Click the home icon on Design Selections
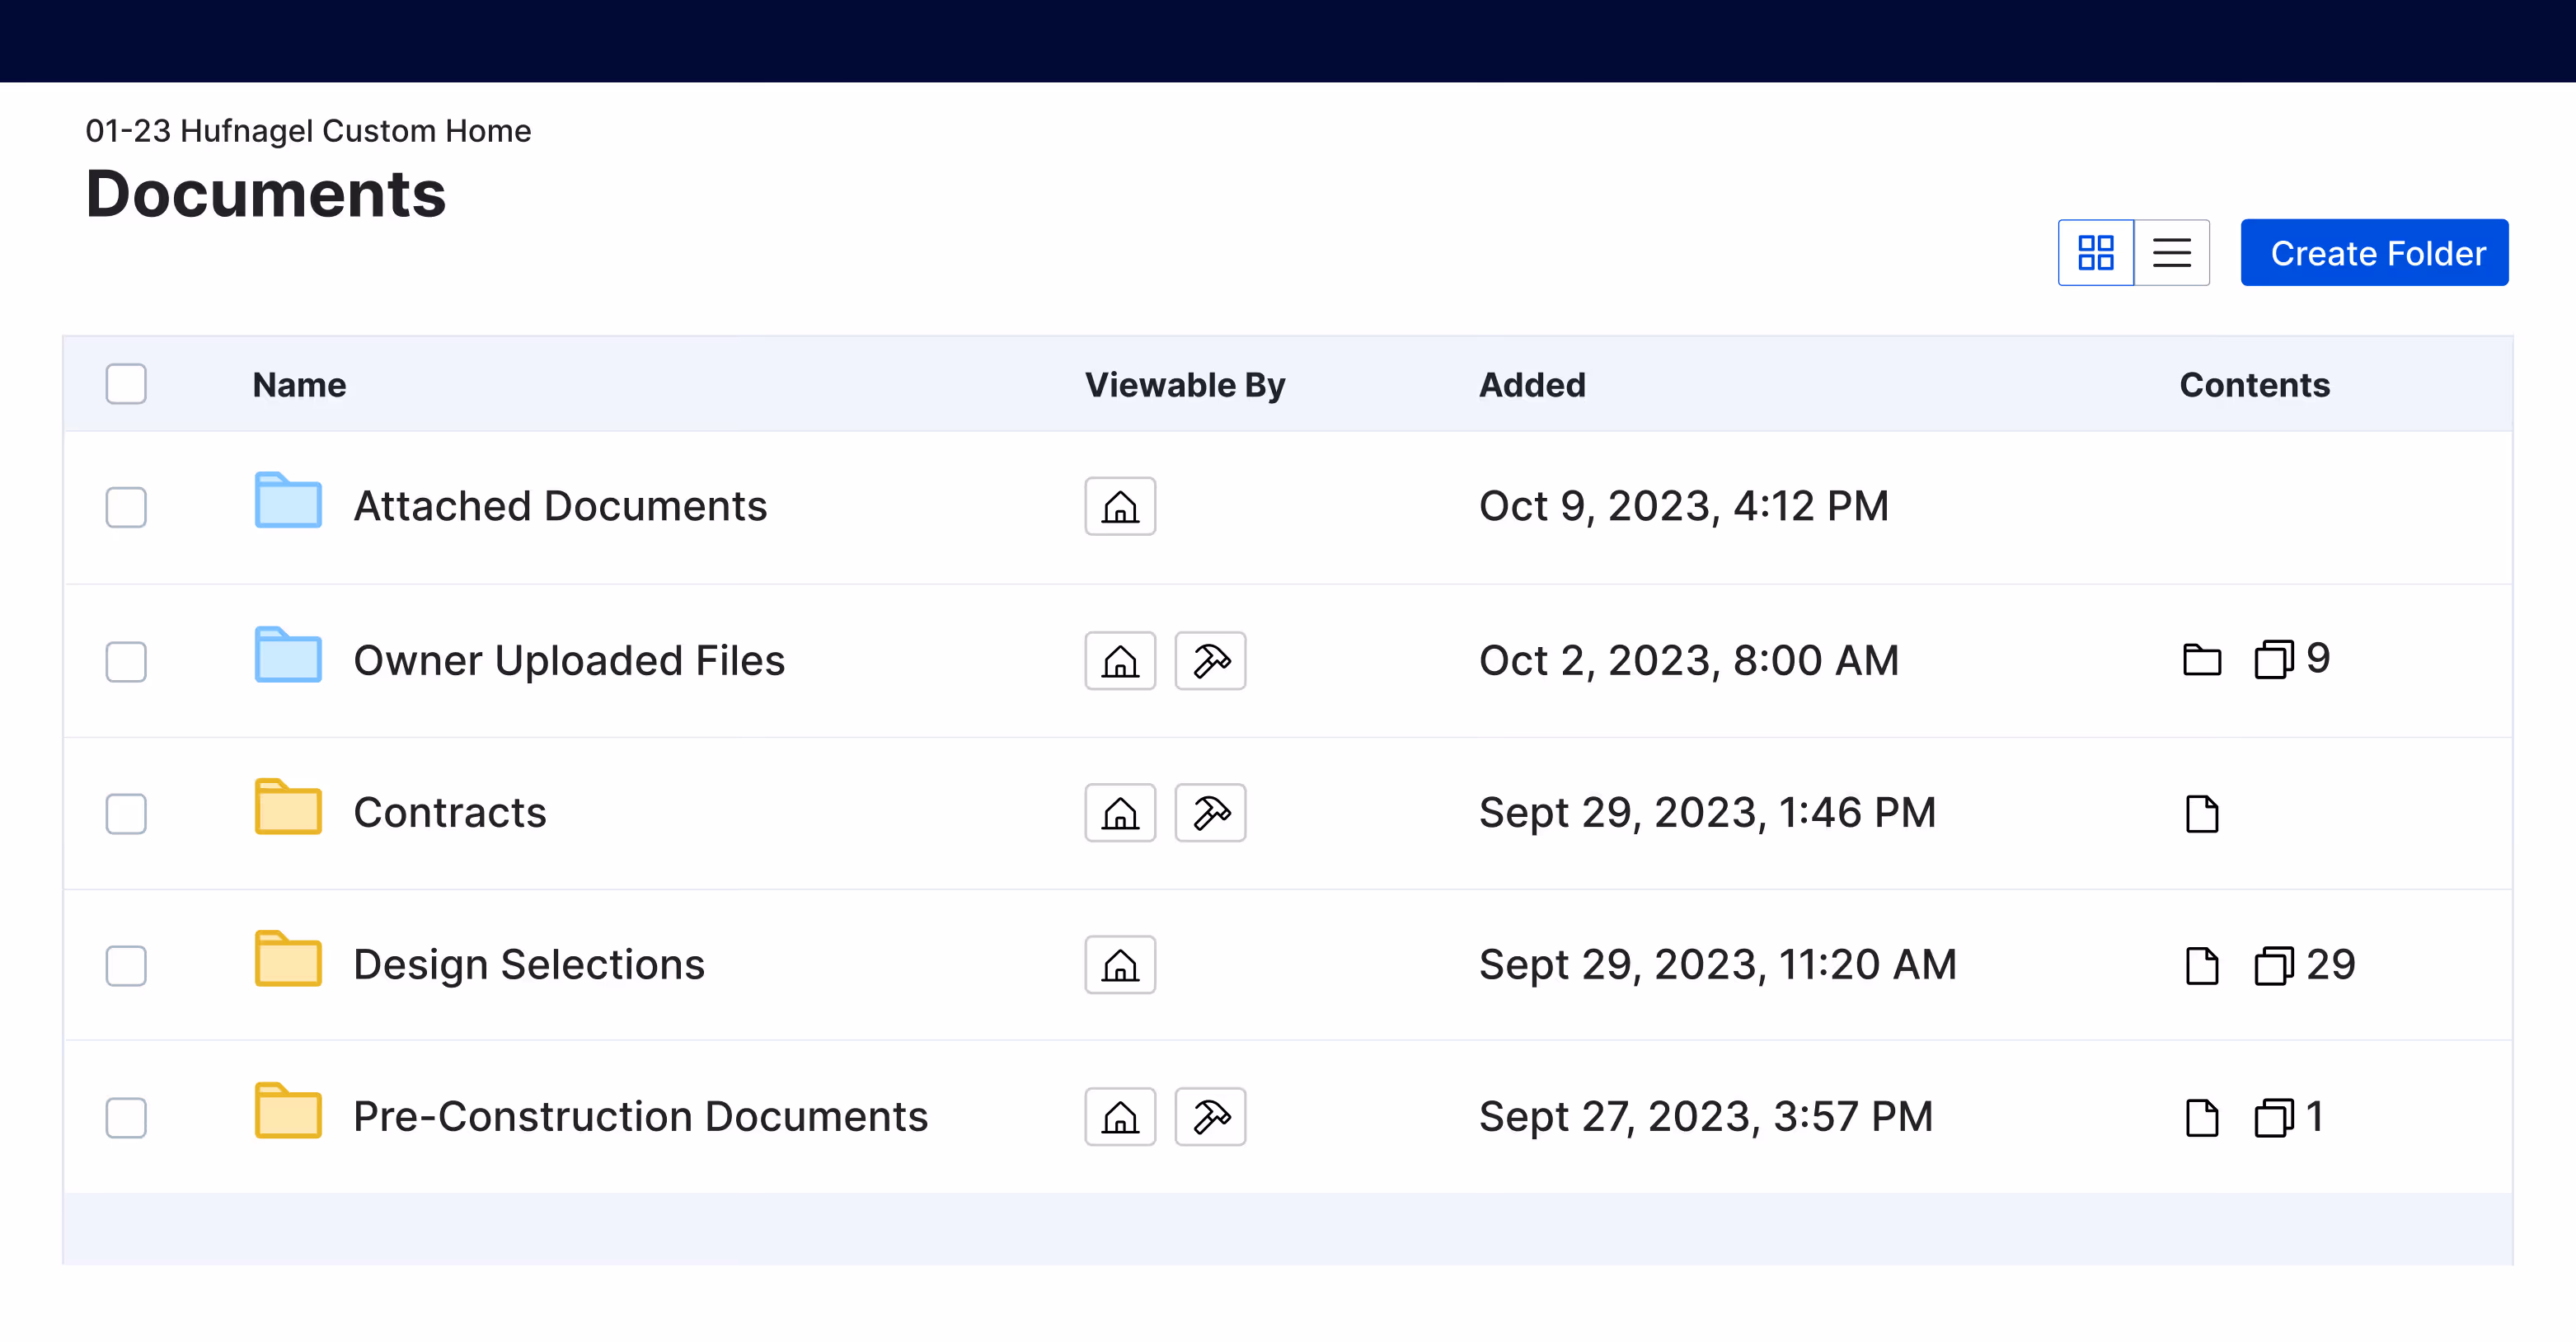 (x=1119, y=964)
